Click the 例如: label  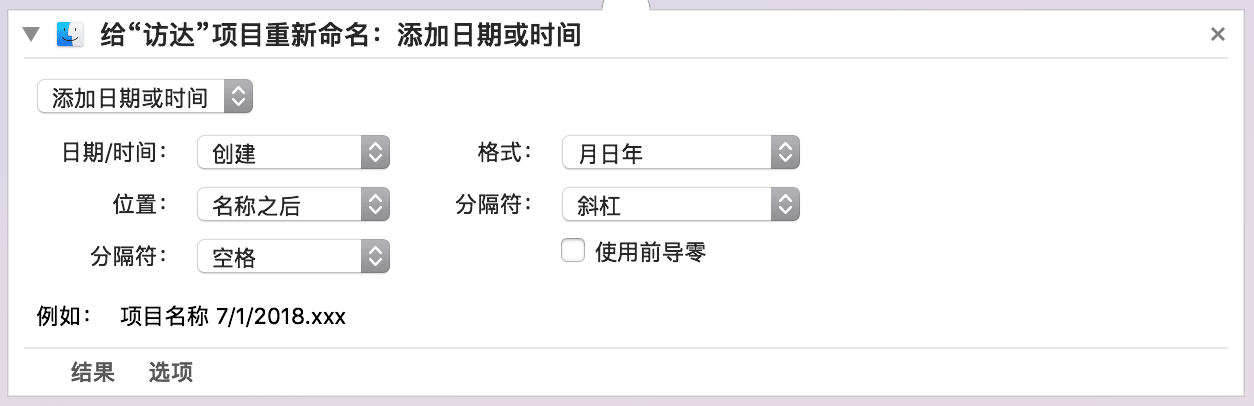pyautogui.click(x=63, y=316)
